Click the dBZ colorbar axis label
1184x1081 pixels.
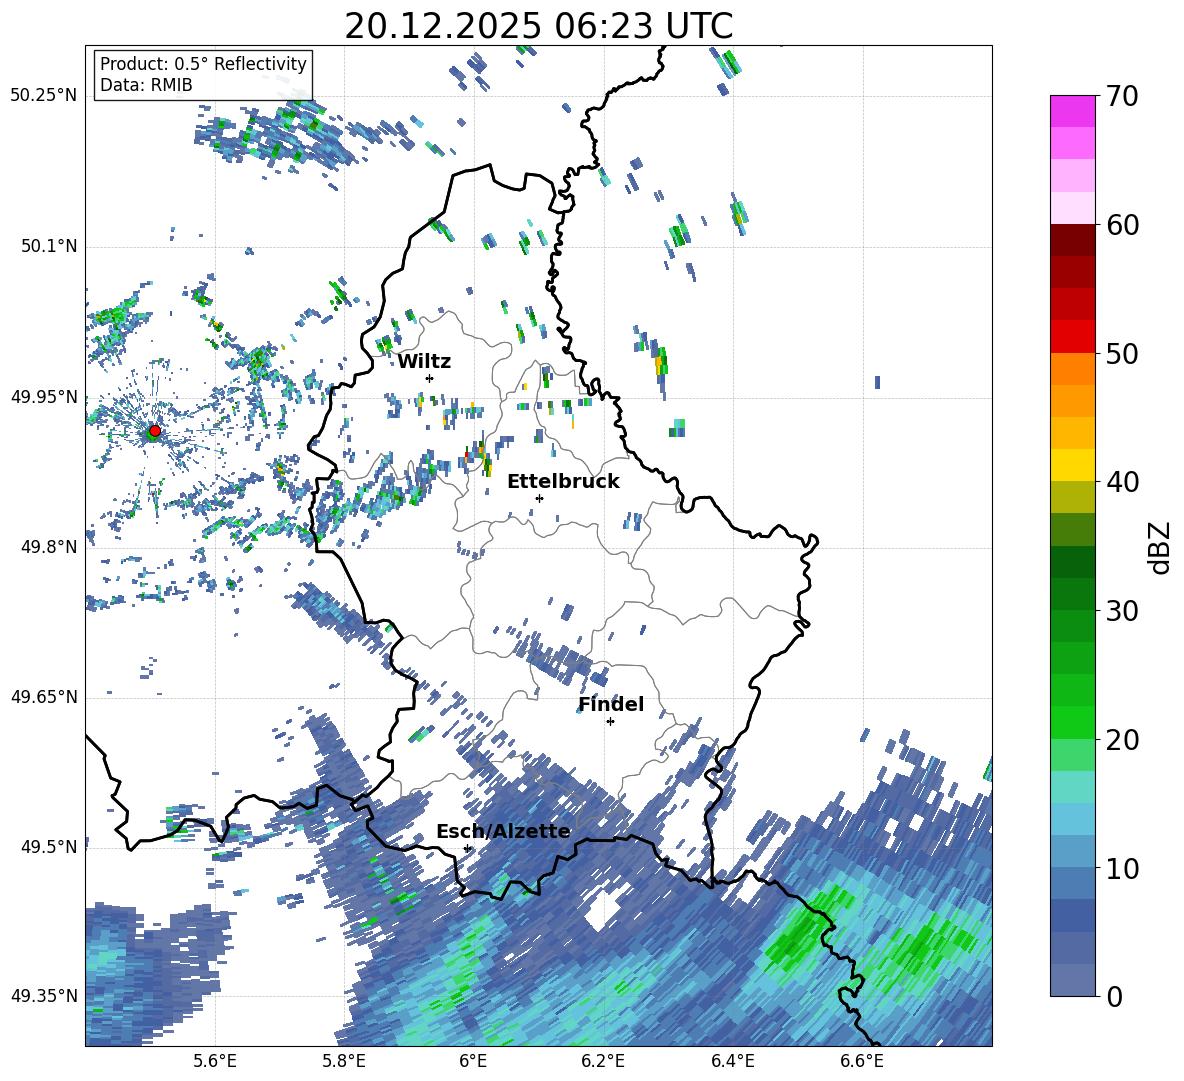[1158, 547]
